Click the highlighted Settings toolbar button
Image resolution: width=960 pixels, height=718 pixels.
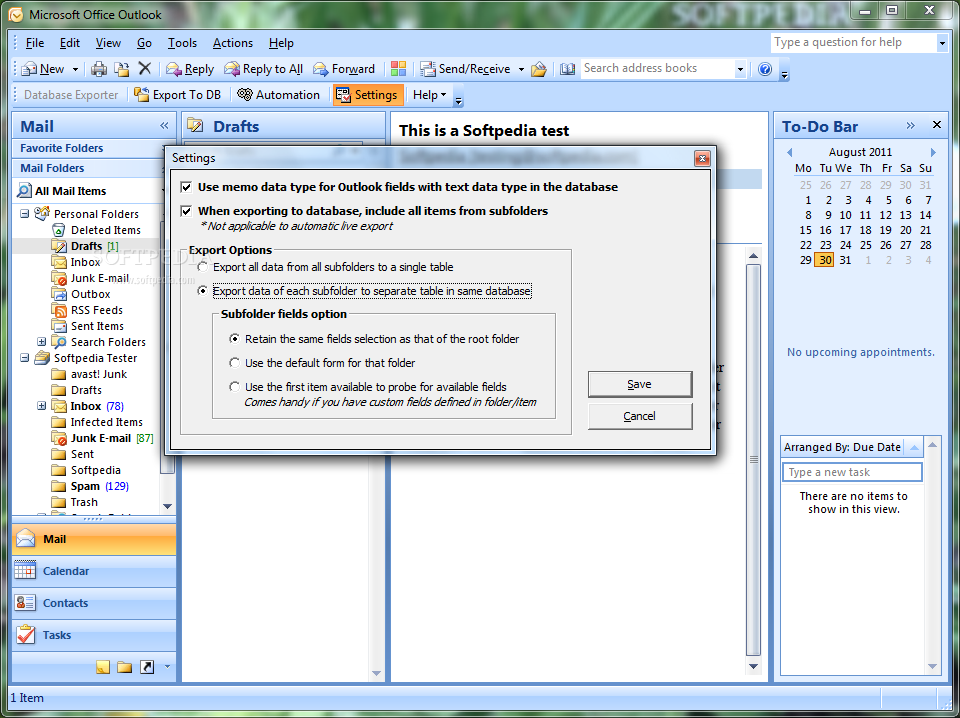pyautogui.click(x=368, y=95)
